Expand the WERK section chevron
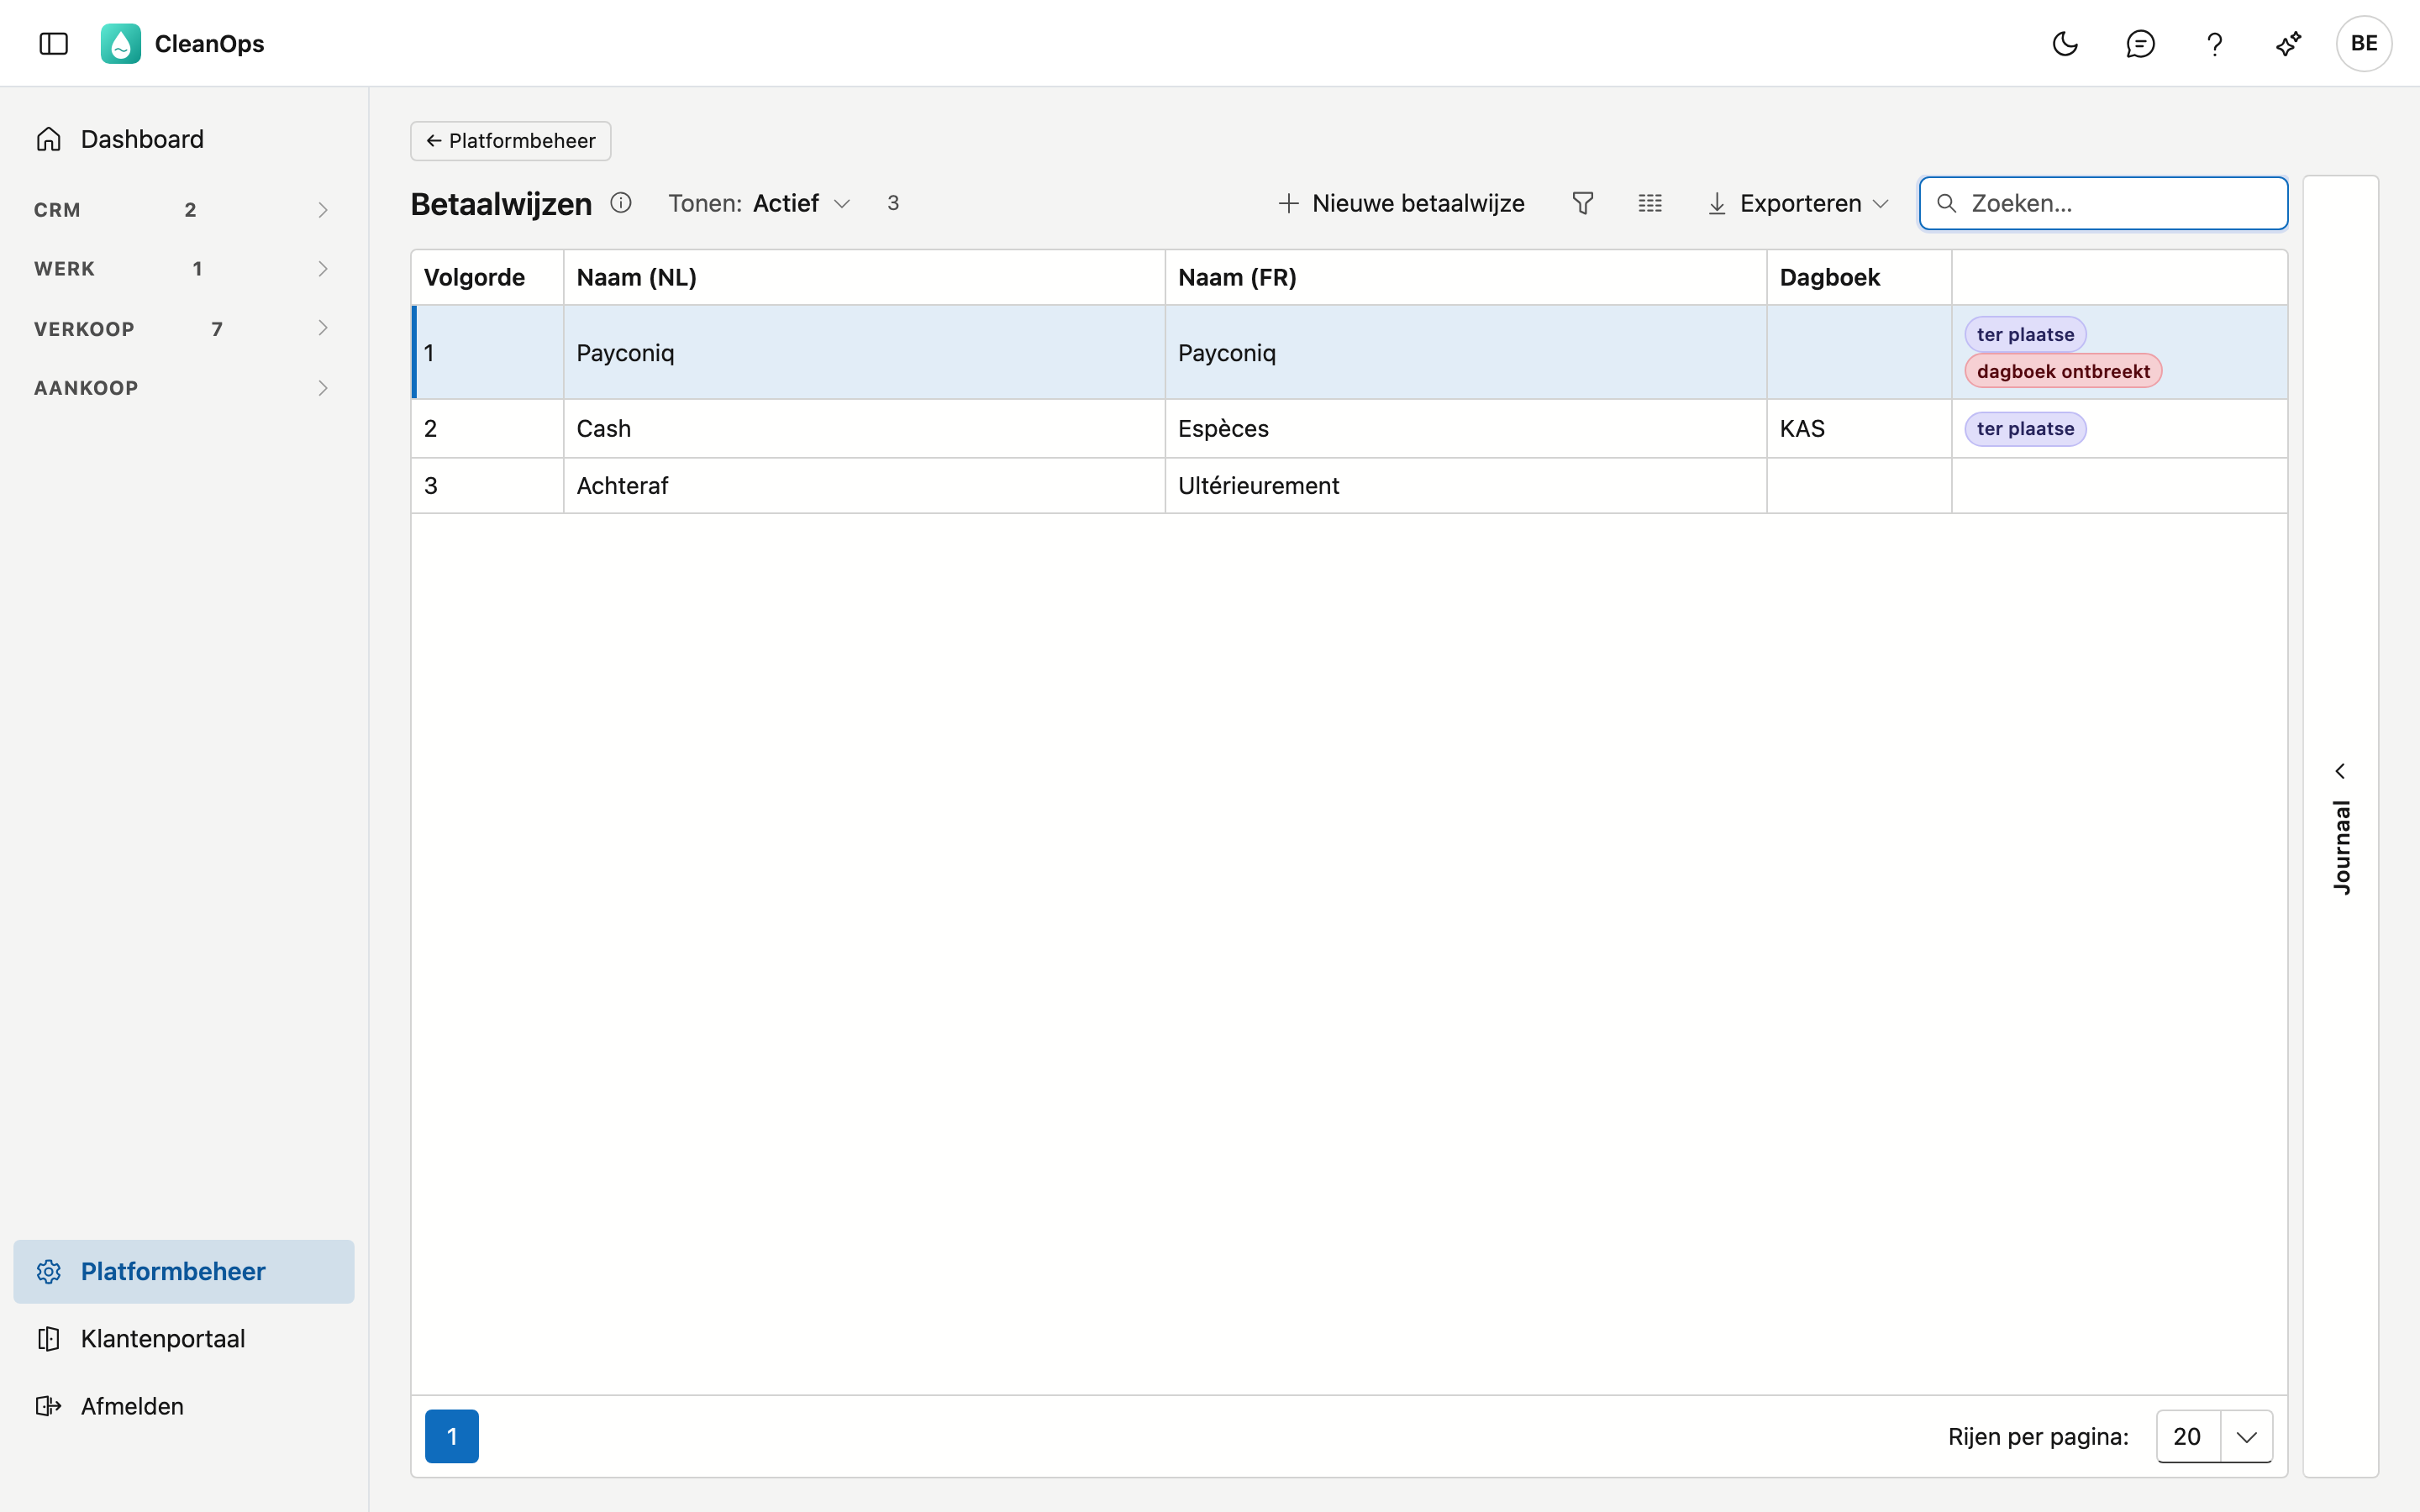The height and width of the screenshot is (1512, 2420). pyautogui.click(x=322, y=268)
